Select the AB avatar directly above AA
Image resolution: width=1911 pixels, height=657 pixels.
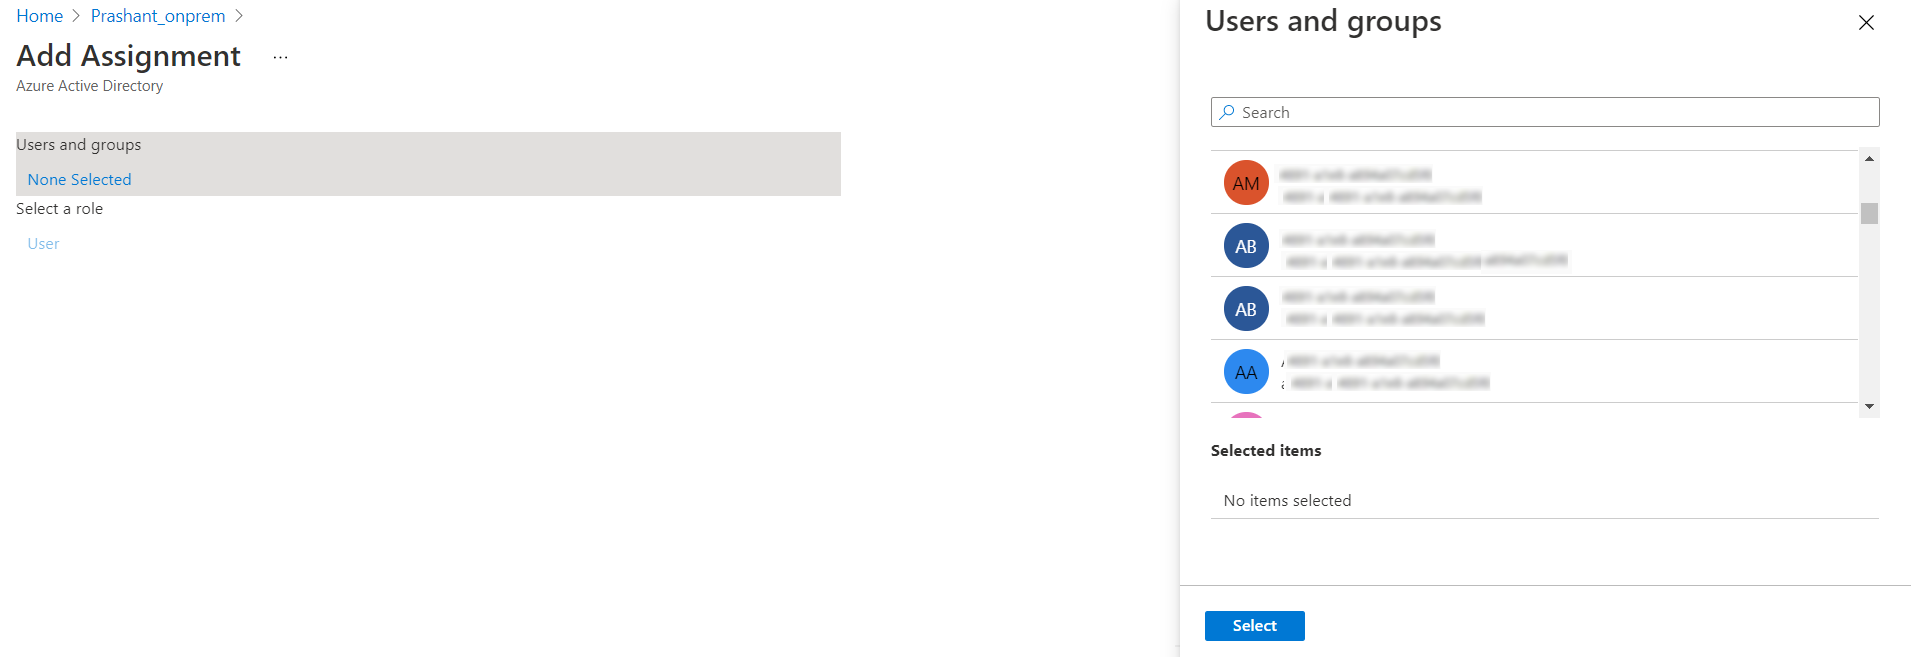[1246, 309]
